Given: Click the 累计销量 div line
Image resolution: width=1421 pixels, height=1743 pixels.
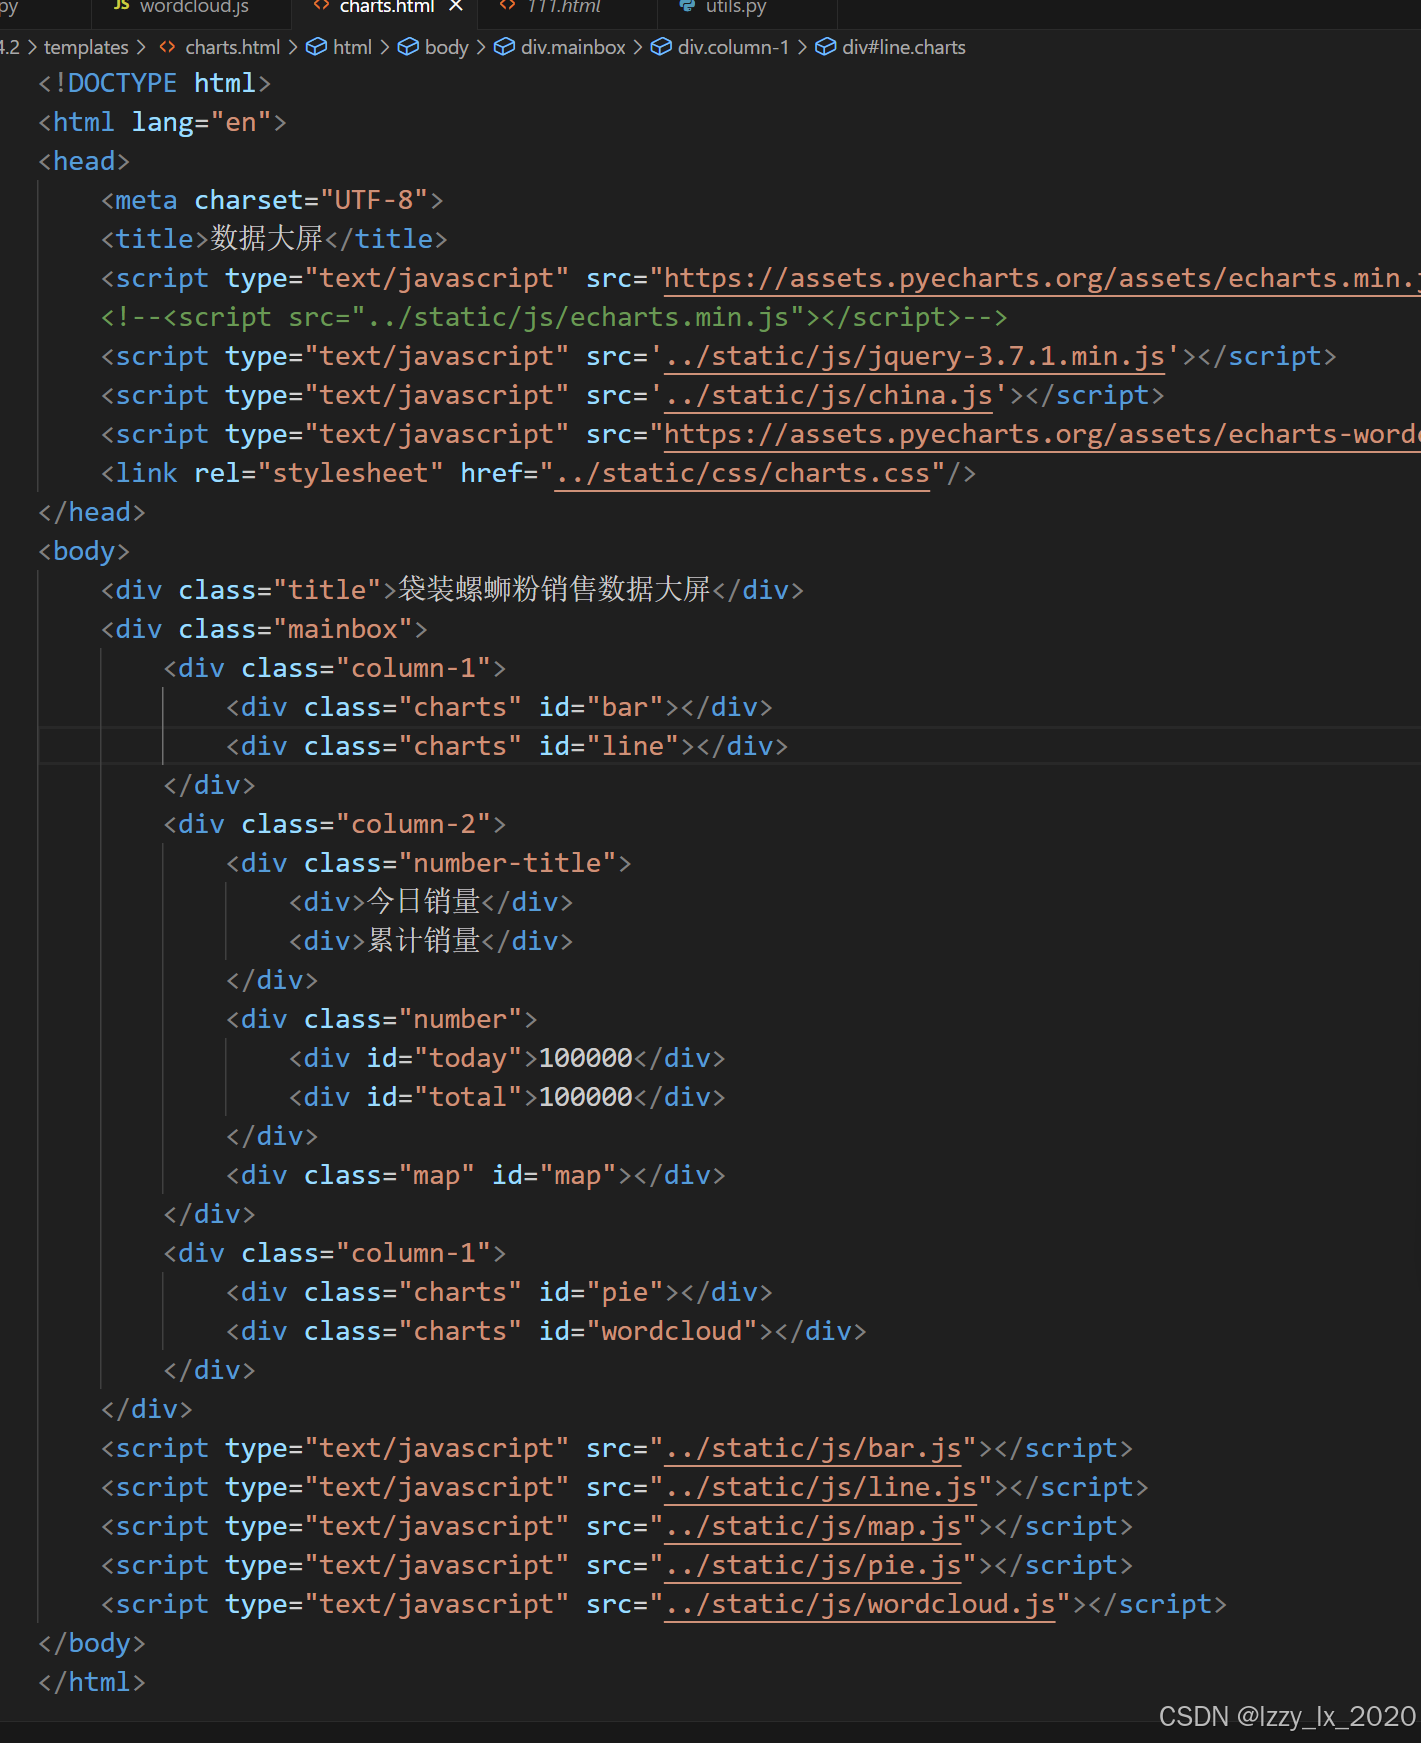Looking at the screenshot, I should click(x=431, y=941).
